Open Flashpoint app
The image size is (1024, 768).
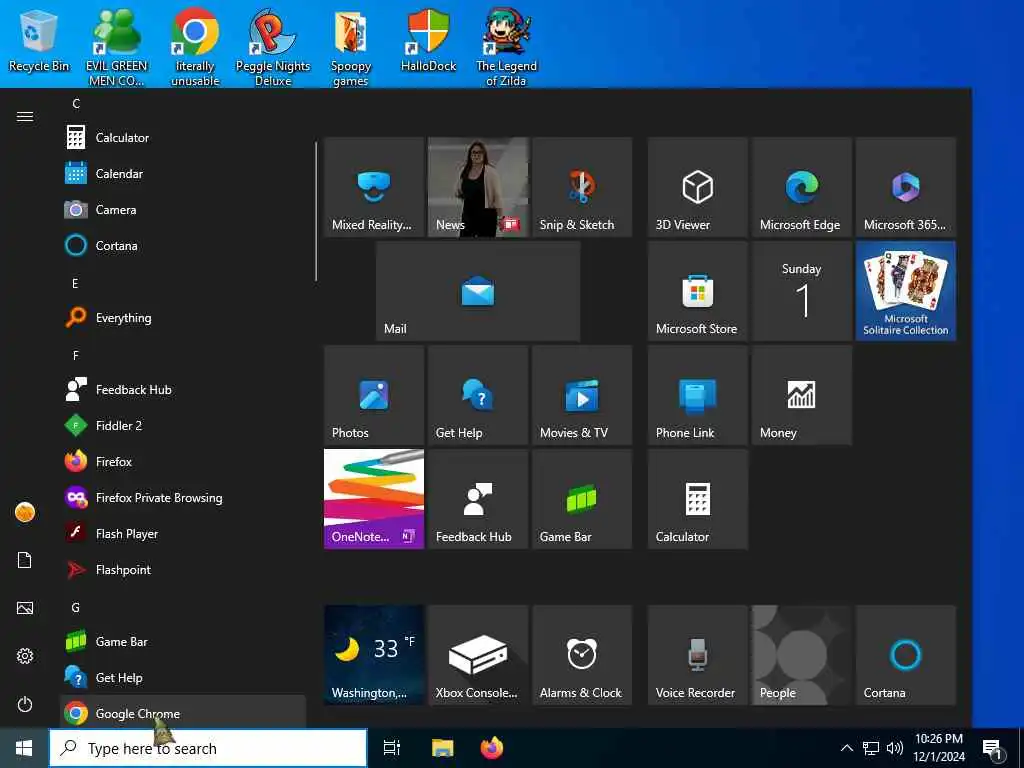[183, 569]
